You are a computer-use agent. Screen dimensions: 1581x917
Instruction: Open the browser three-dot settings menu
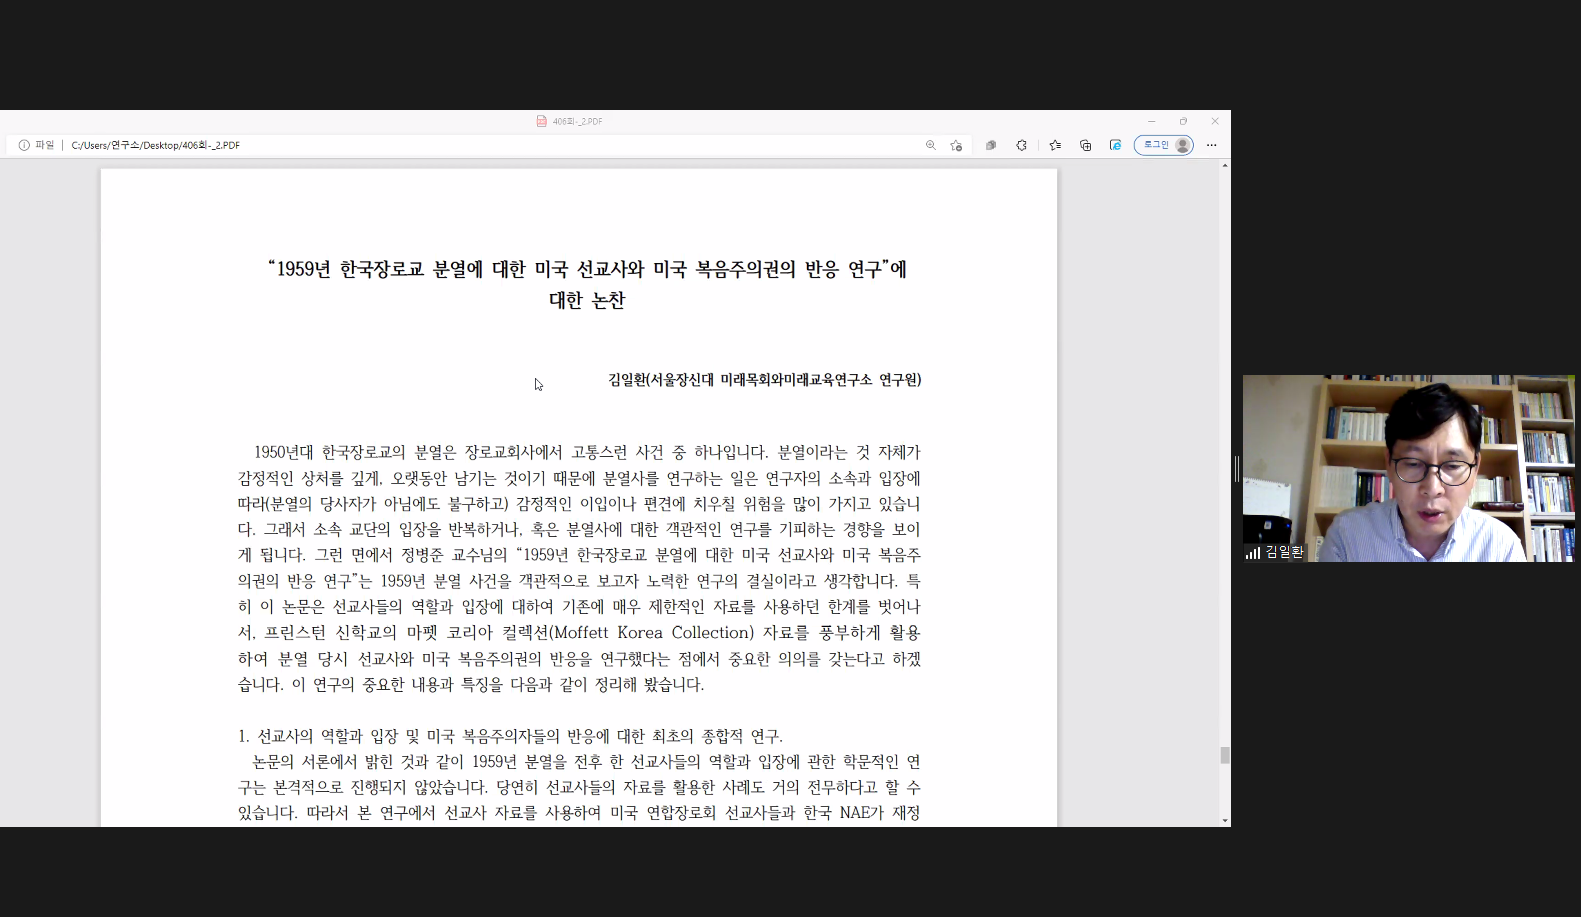tap(1211, 145)
